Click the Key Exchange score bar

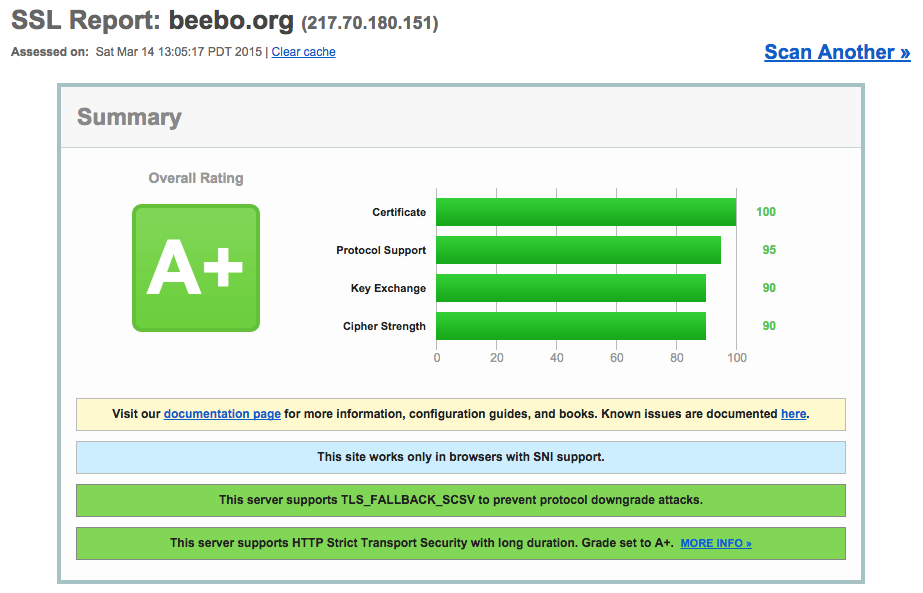point(571,288)
